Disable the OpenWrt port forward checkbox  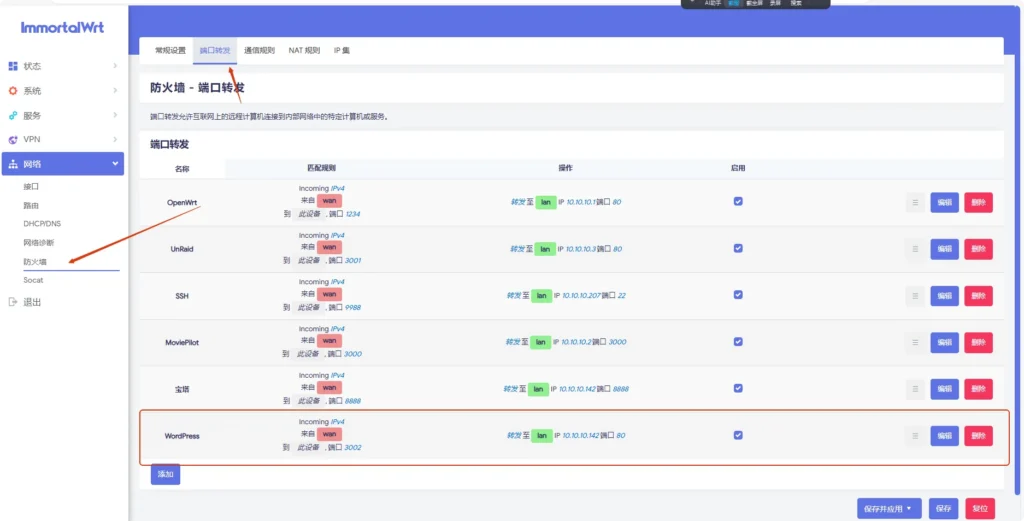tap(738, 202)
